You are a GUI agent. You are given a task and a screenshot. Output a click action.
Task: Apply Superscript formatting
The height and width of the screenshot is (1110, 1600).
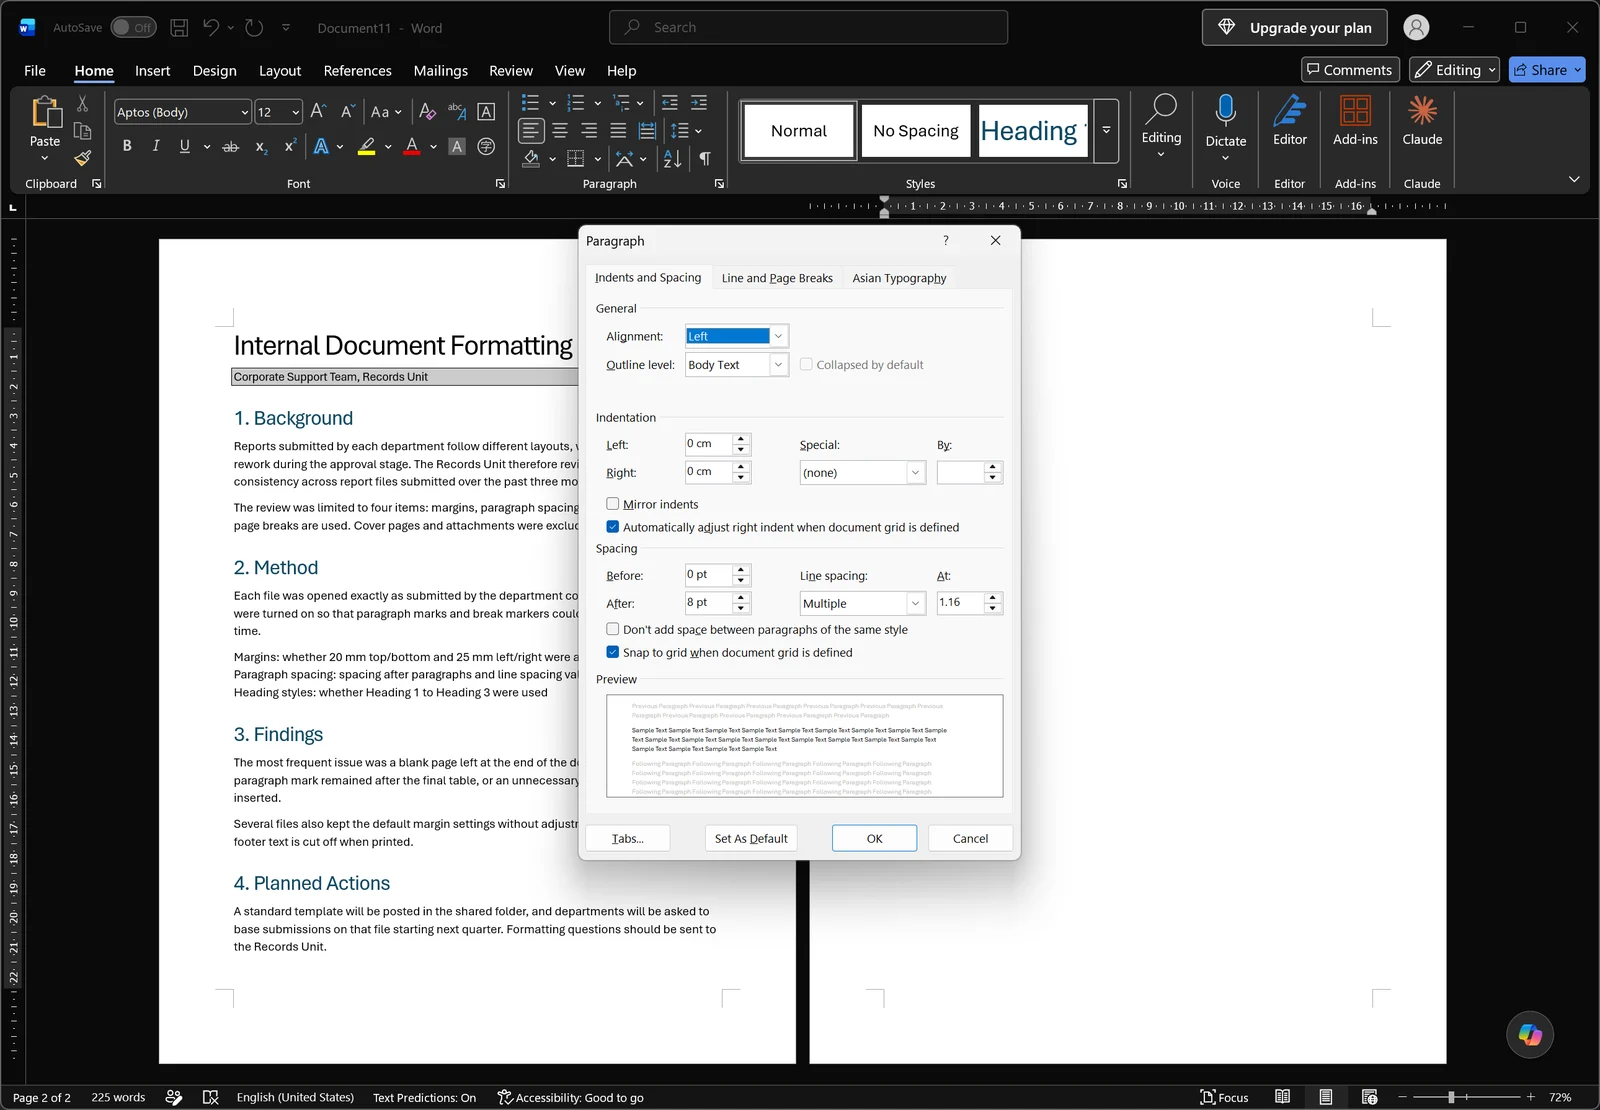coord(290,146)
